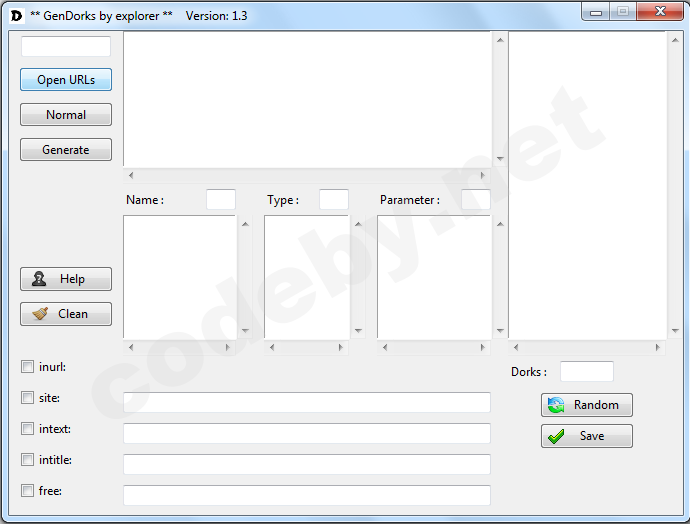690x524 pixels.
Task: Focus the intitle: text field
Action: click(307, 464)
